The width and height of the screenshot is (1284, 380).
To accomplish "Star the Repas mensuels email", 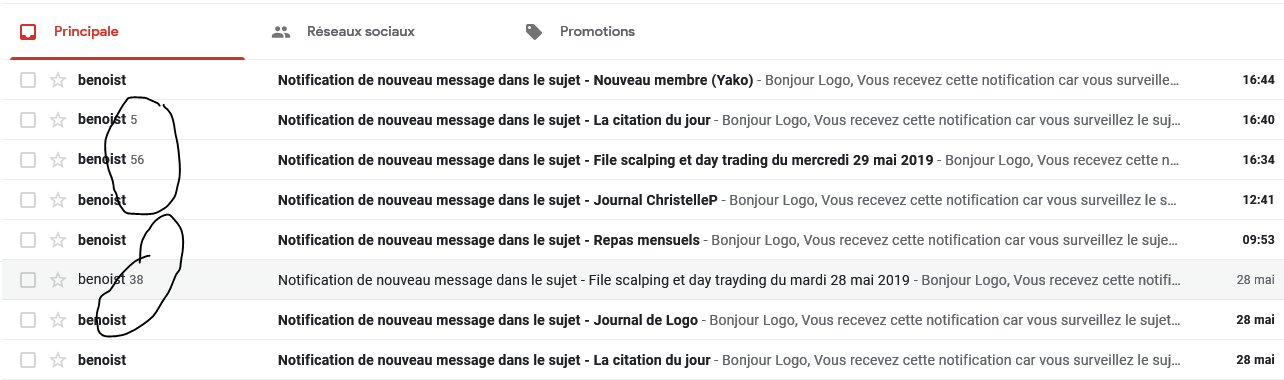I will [58, 240].
